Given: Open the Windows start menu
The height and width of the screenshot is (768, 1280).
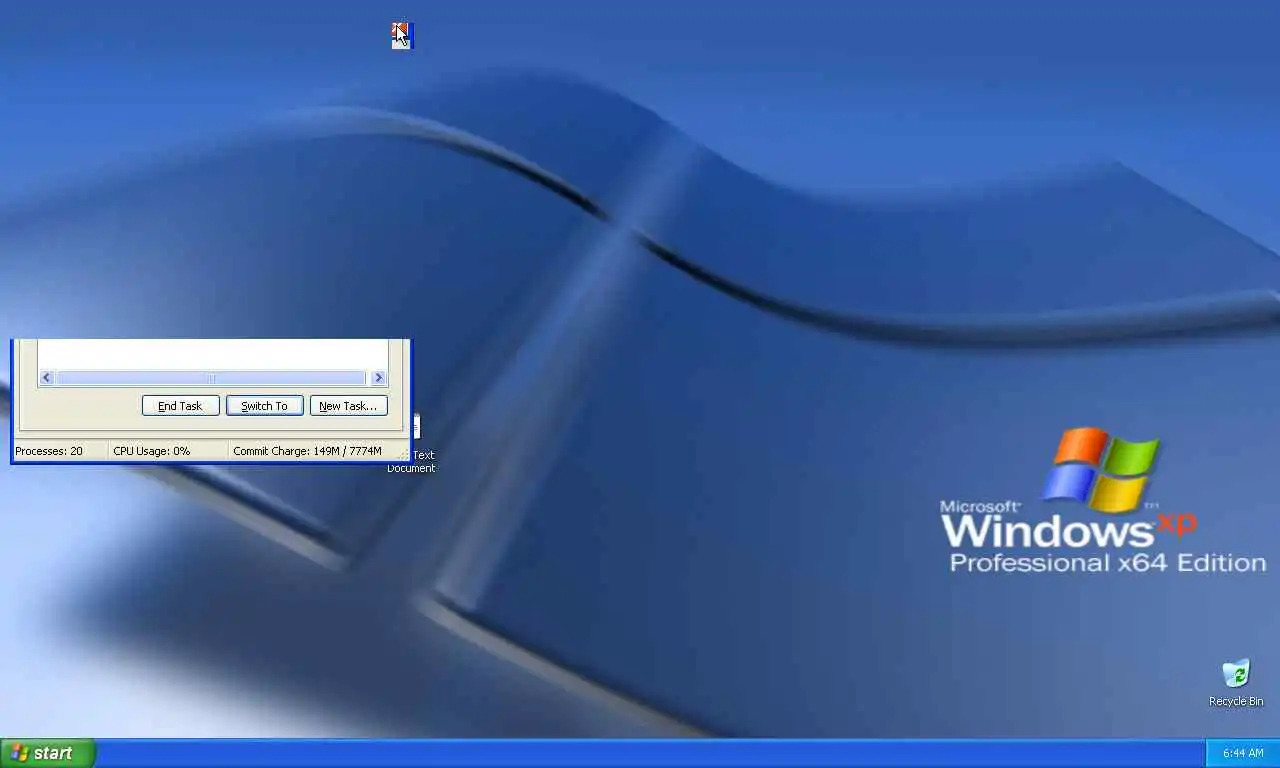Looking at the screenshot, I should 48,753.
